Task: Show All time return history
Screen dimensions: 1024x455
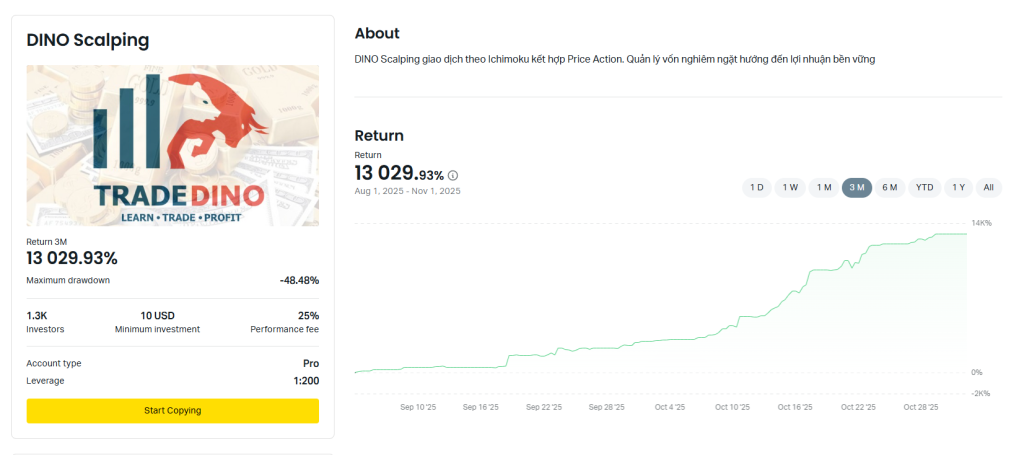Action: (x=988, y=187)
